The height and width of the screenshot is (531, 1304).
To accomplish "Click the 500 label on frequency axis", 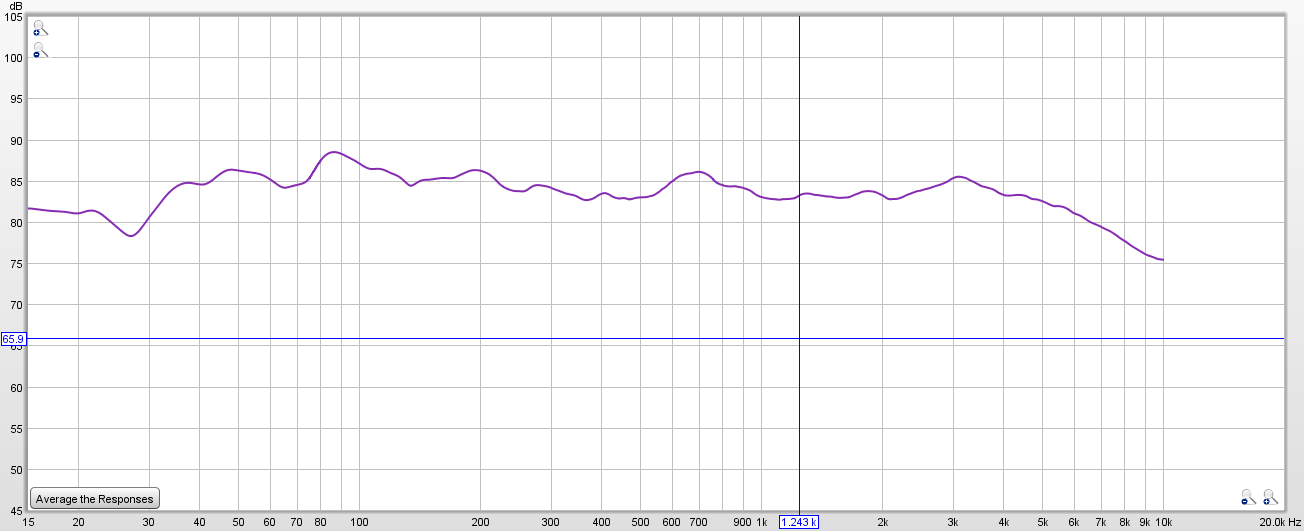I will (640, 522).
